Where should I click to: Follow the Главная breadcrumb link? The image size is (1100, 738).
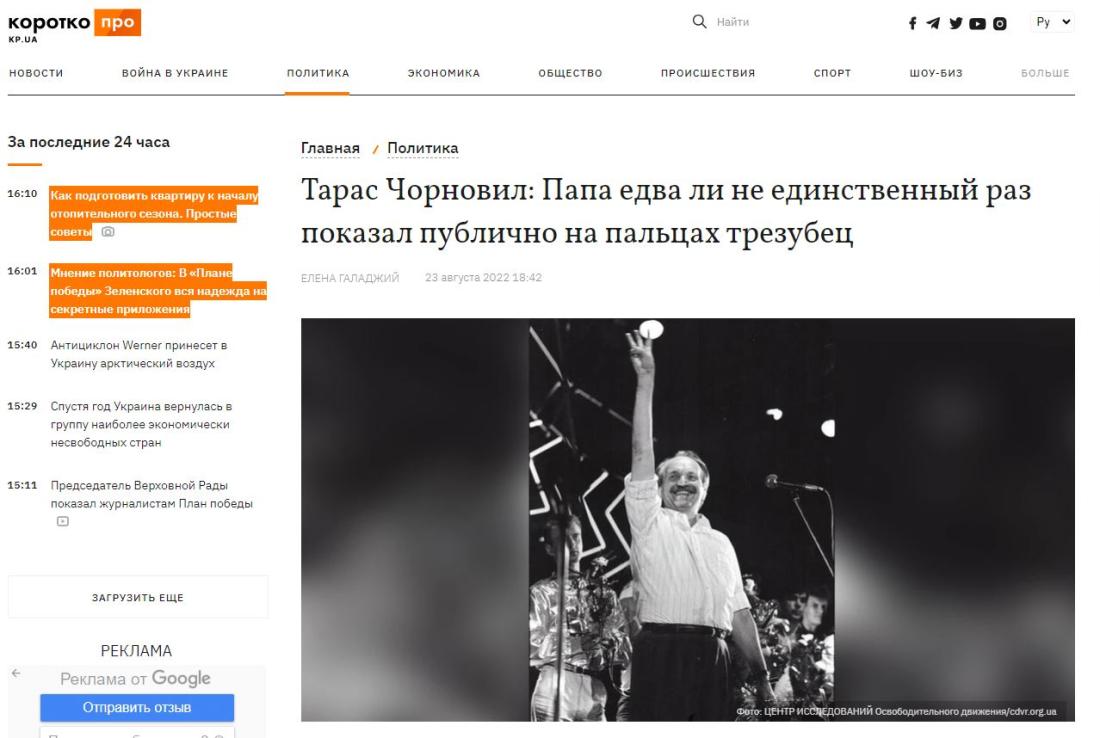pos(330,148)
